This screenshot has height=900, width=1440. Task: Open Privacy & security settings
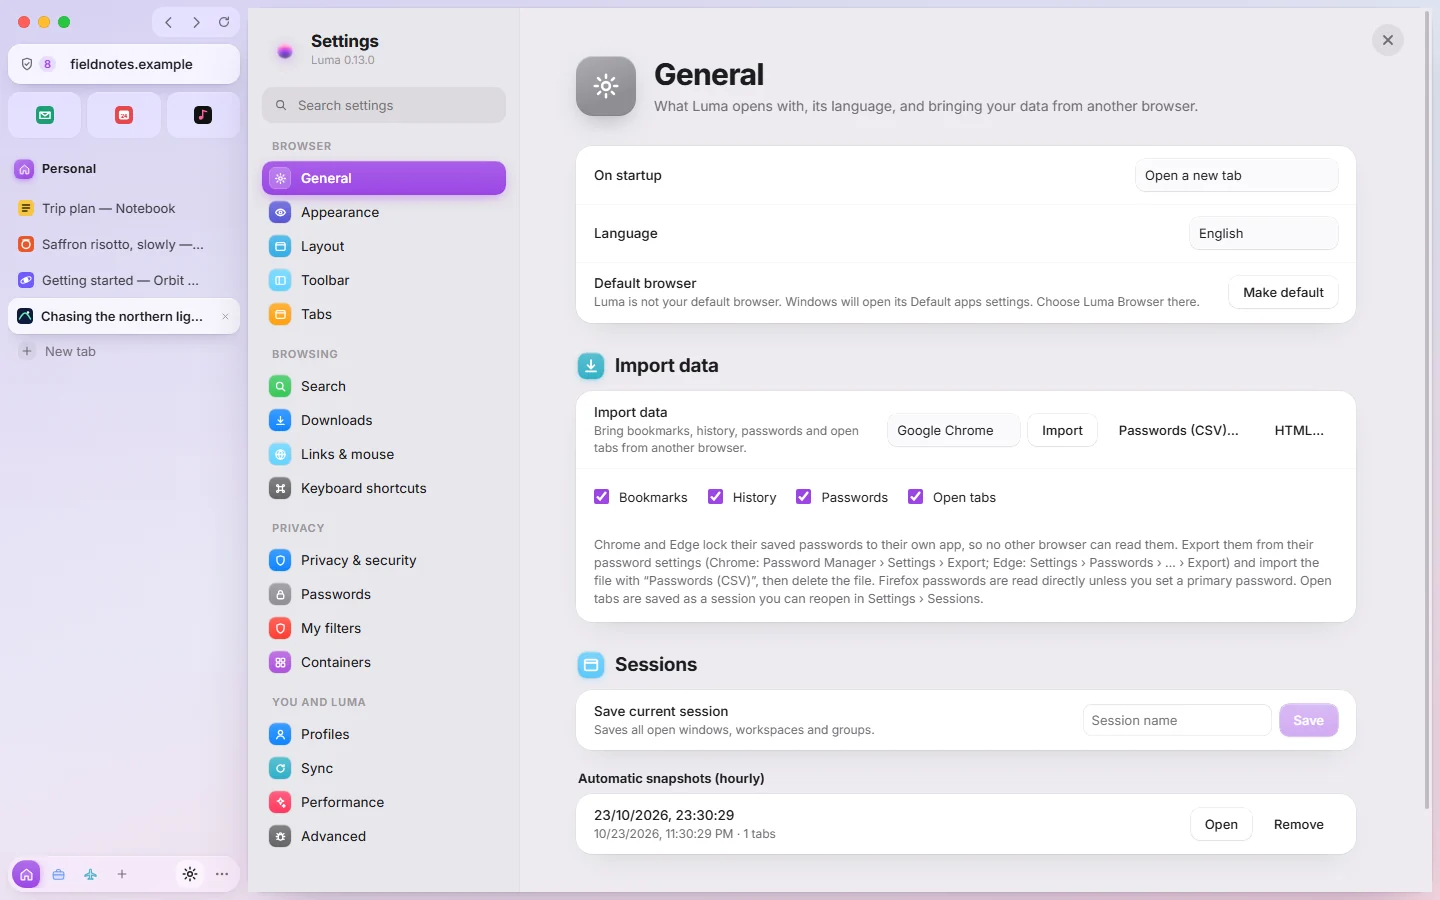[384, 560]
